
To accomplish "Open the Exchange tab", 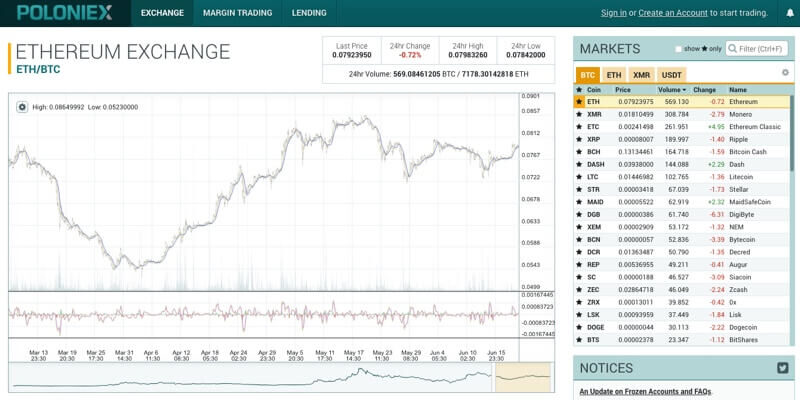I will 162,13.
